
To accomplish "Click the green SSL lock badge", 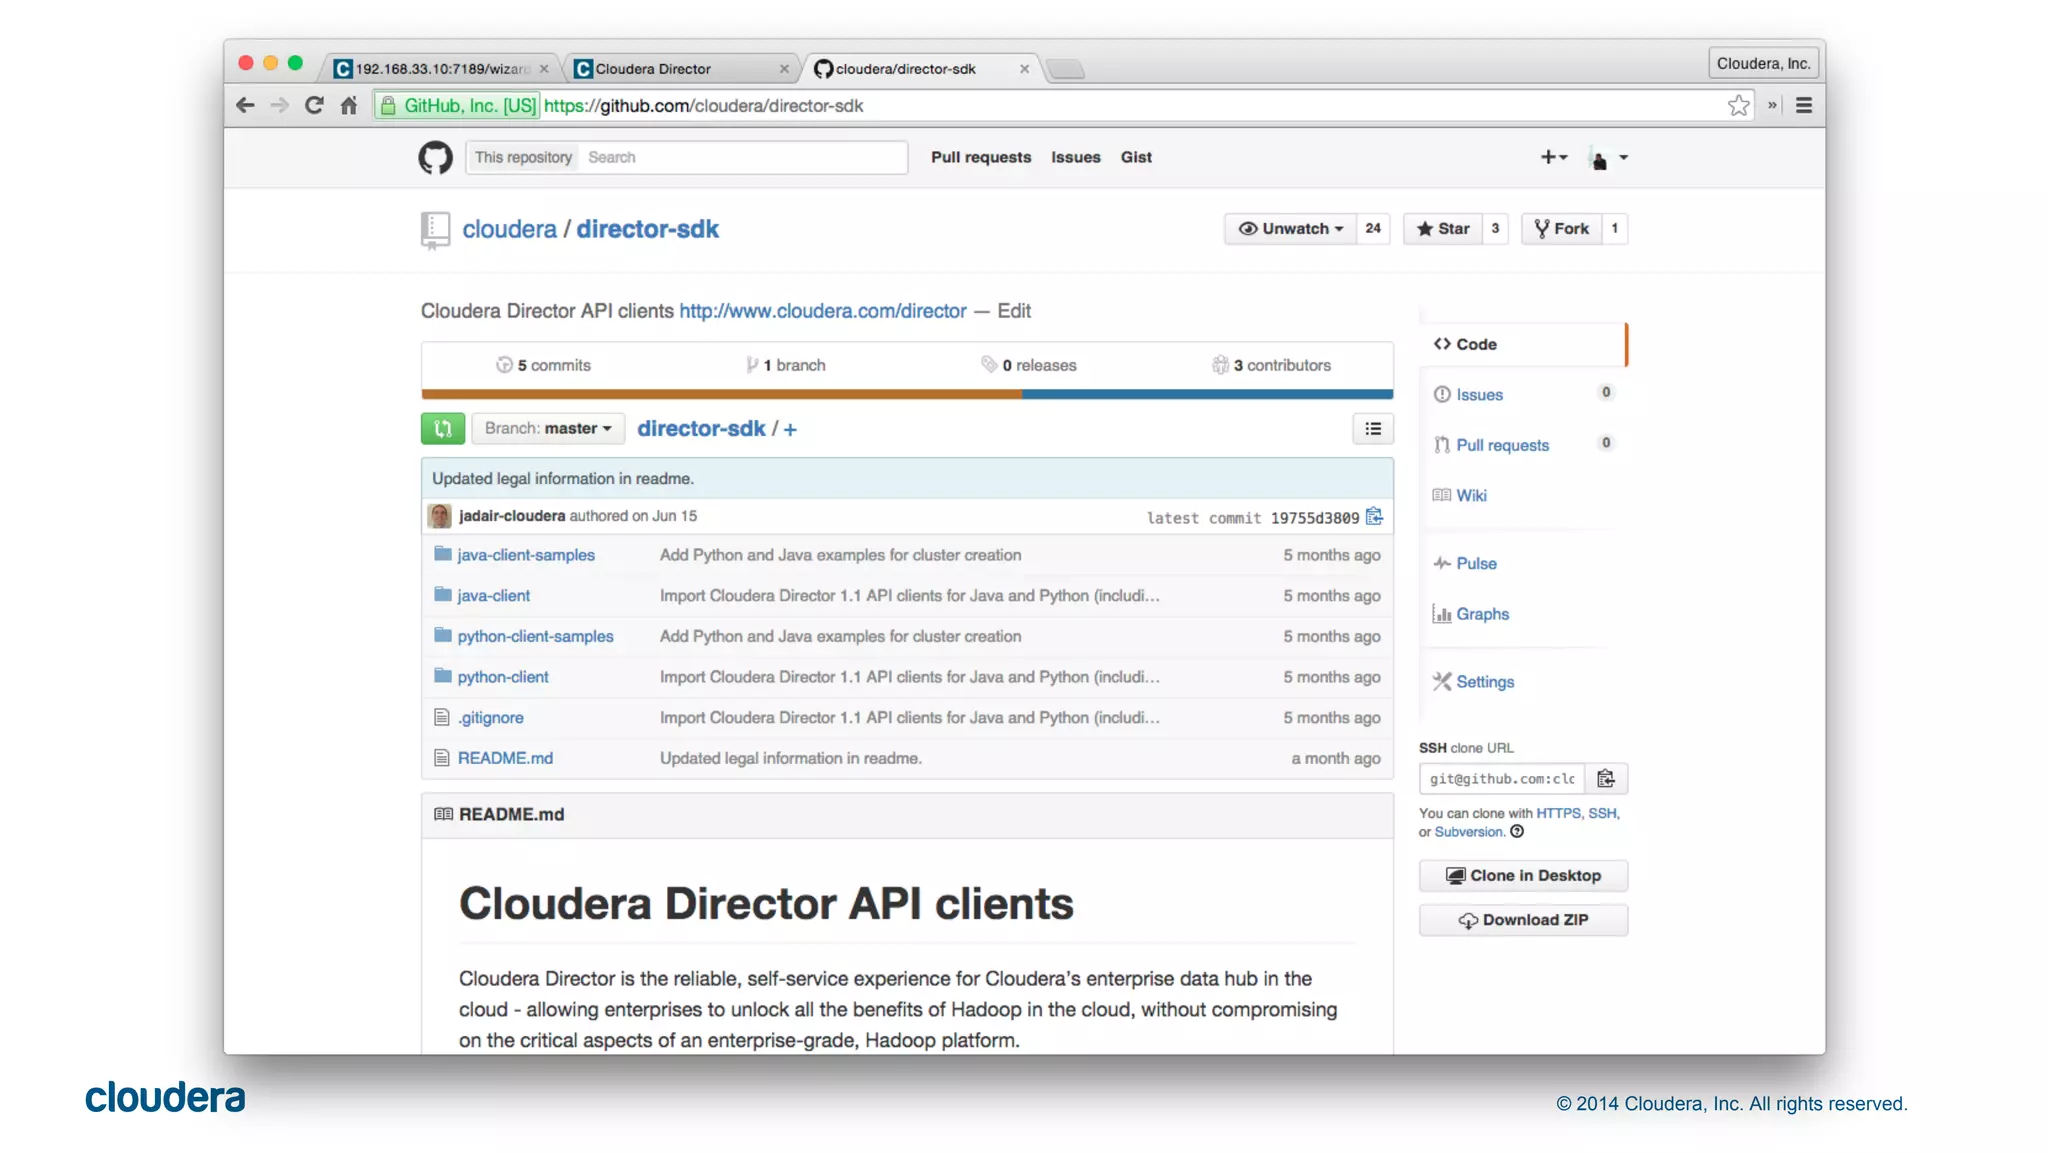I will [457, 105].
